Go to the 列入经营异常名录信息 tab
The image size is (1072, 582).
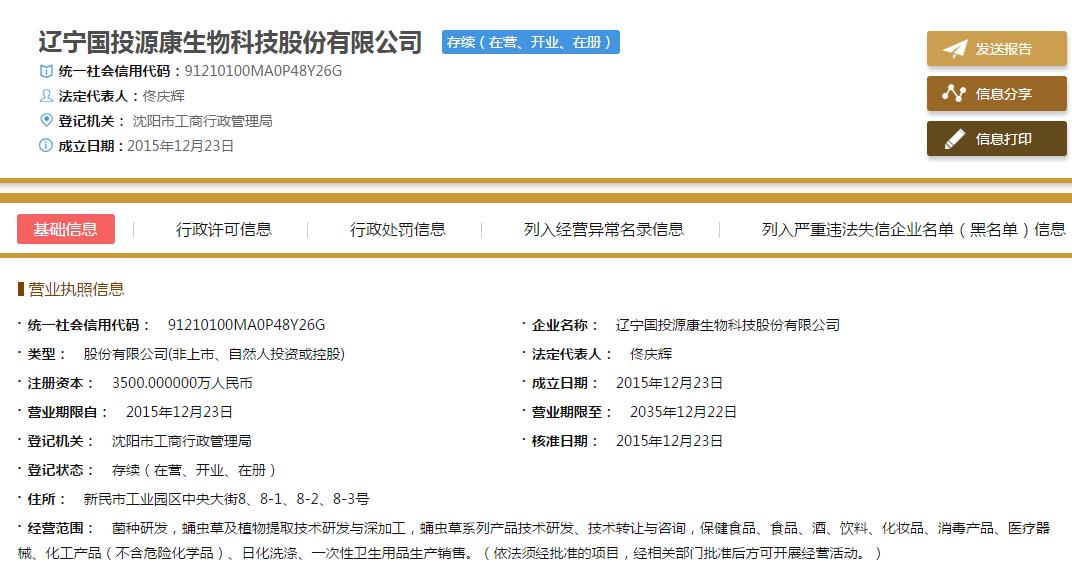point(604,229)
